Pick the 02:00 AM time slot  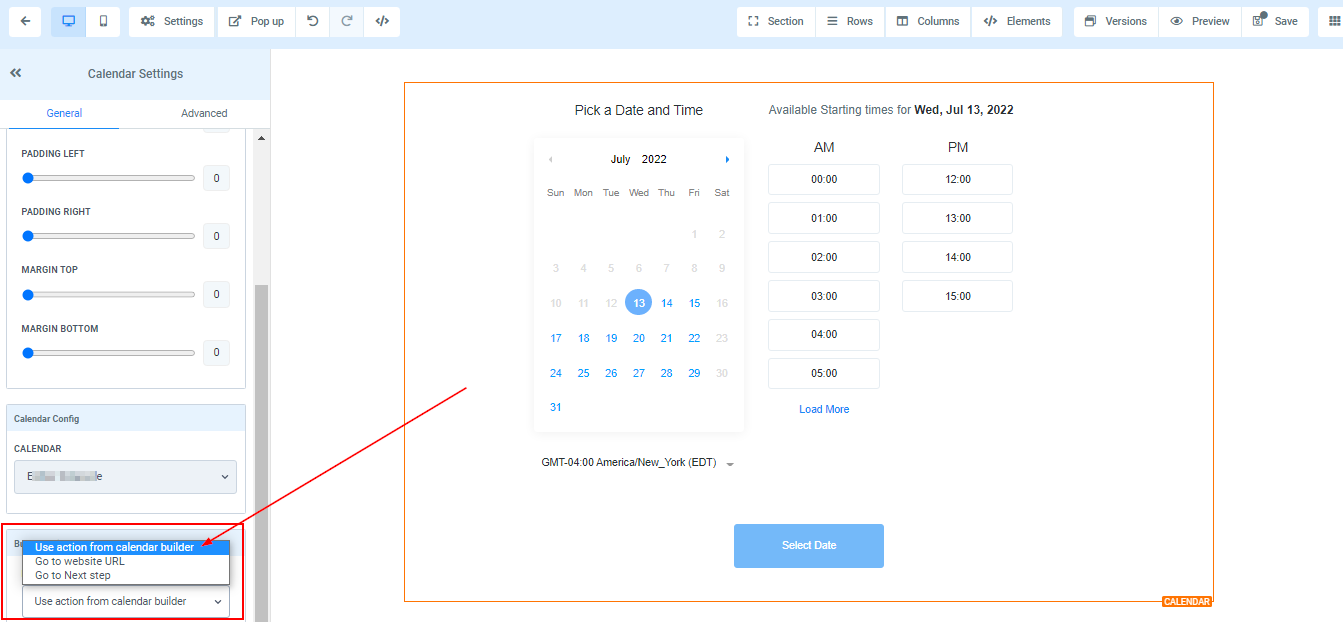tap(824, 257)
